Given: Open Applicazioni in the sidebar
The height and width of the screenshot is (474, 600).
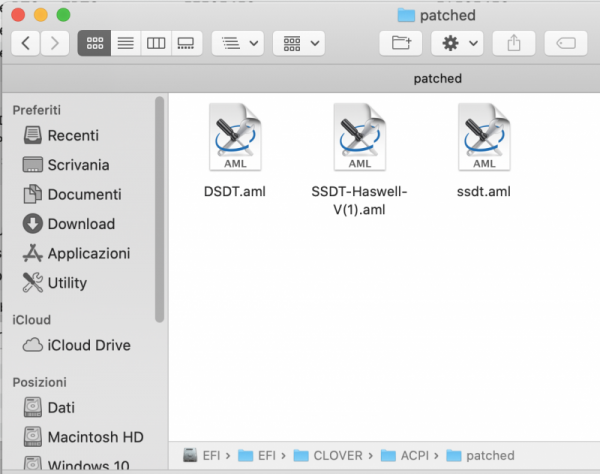Looking at the screenshot, I should (88, 253).
